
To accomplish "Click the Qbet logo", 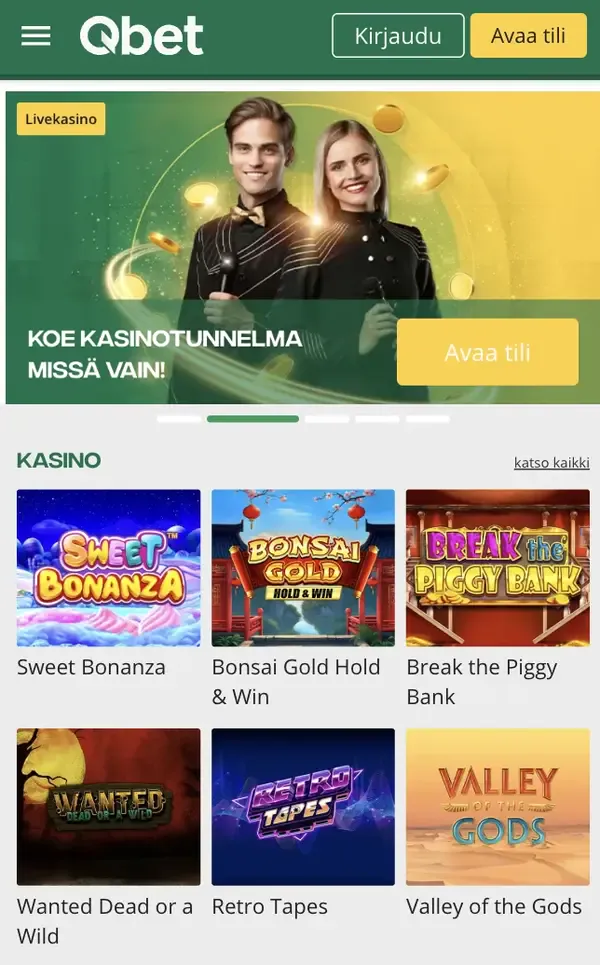I will pyautogui.click(x=142, y=36).
